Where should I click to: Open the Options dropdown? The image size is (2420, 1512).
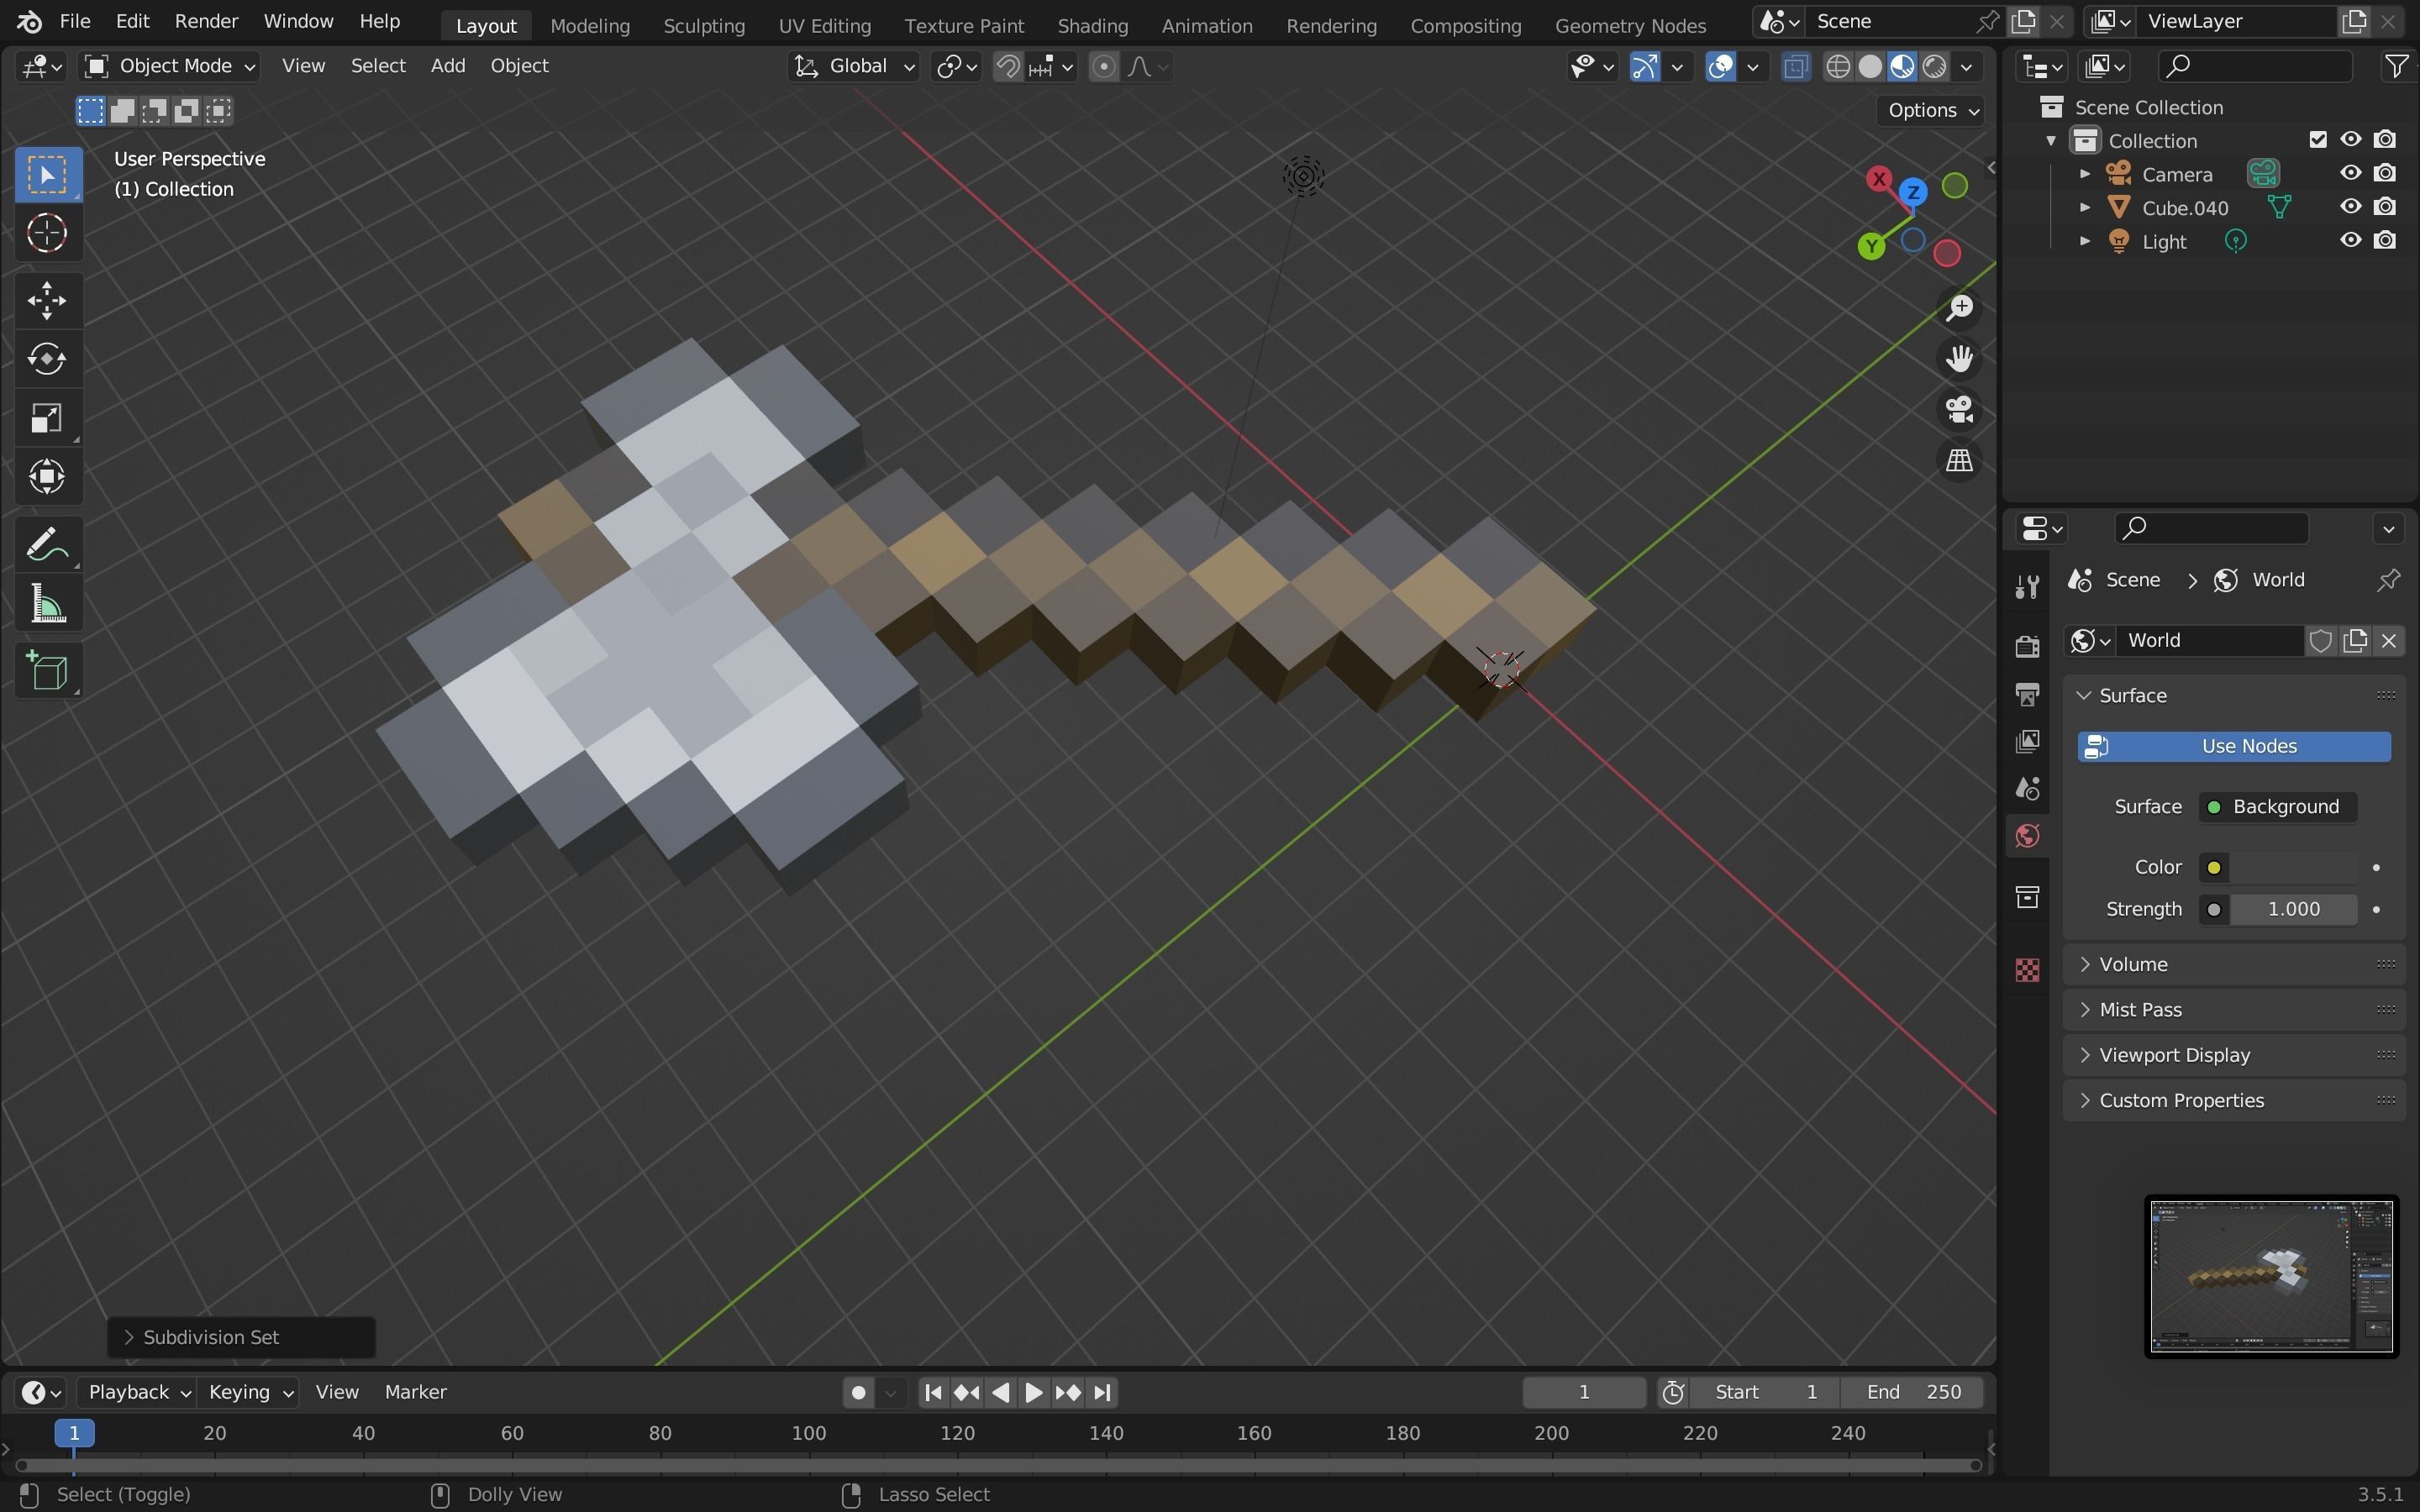point(1932,110)
